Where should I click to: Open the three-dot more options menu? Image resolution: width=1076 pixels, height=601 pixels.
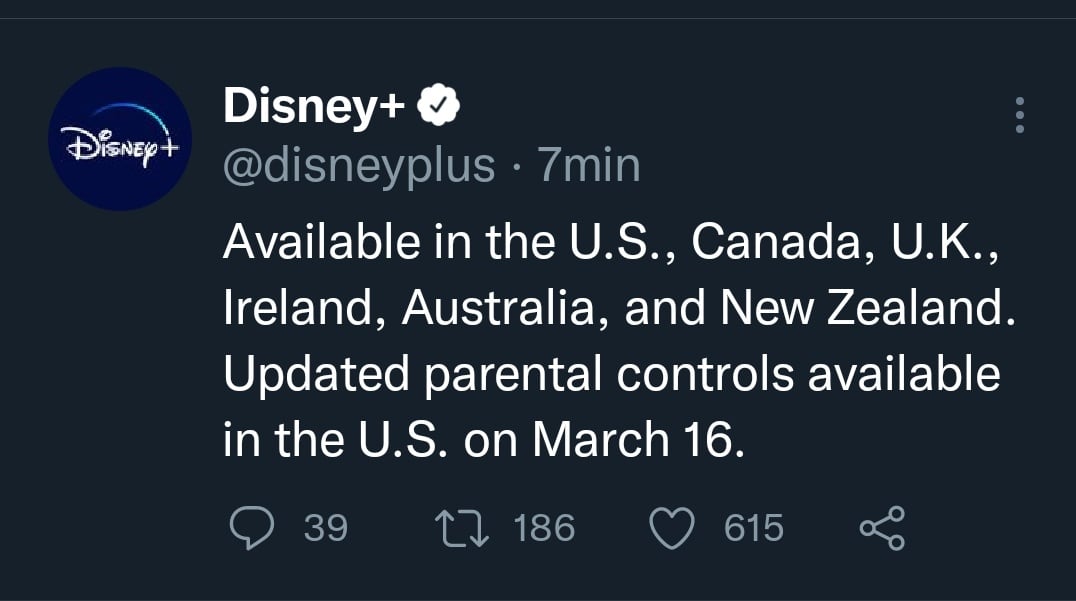click(x=1019, y=116)
